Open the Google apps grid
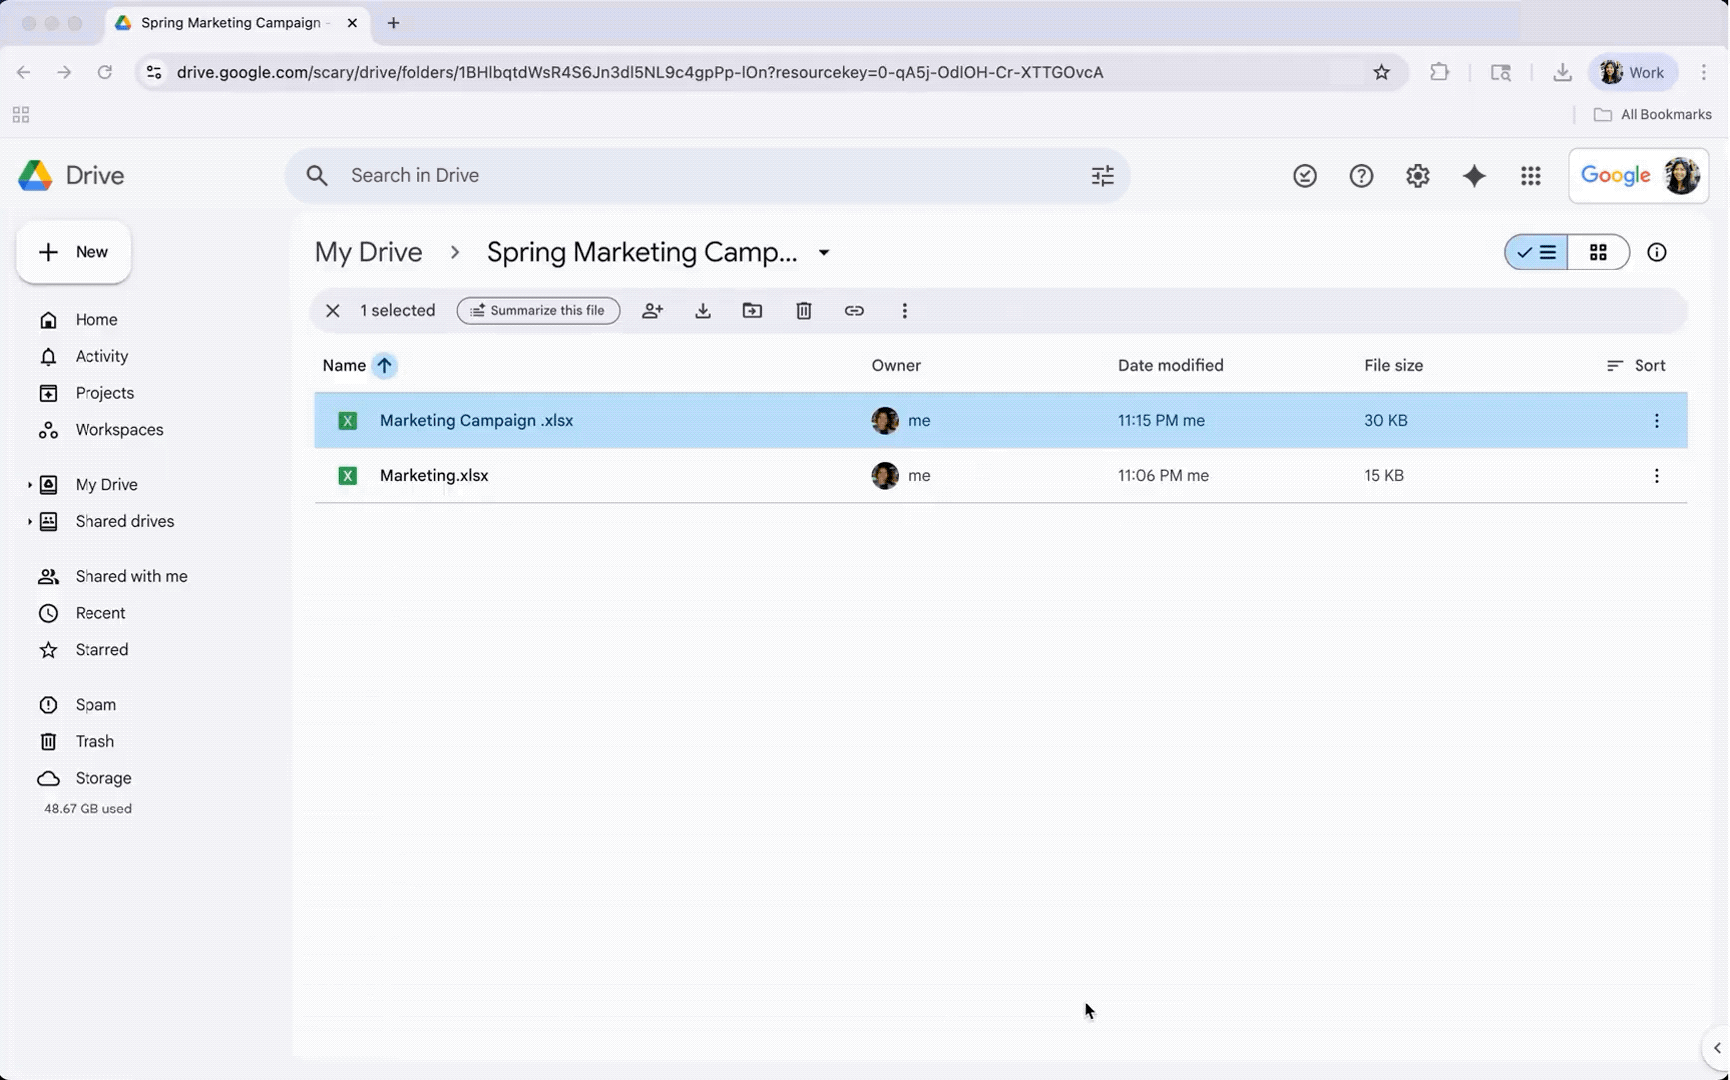Image resolution: width=1730 pixels, height=1080 pixels. point(1530,175)
